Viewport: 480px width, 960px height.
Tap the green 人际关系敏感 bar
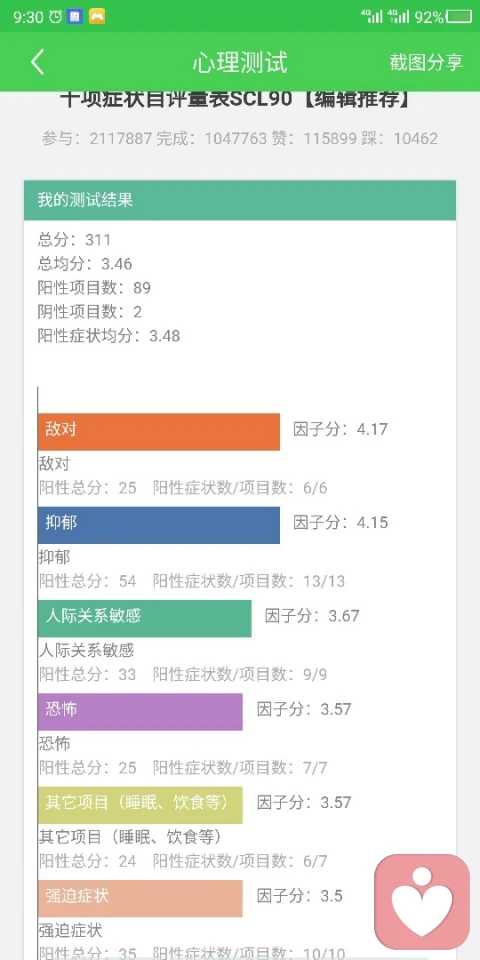[144, 618]
